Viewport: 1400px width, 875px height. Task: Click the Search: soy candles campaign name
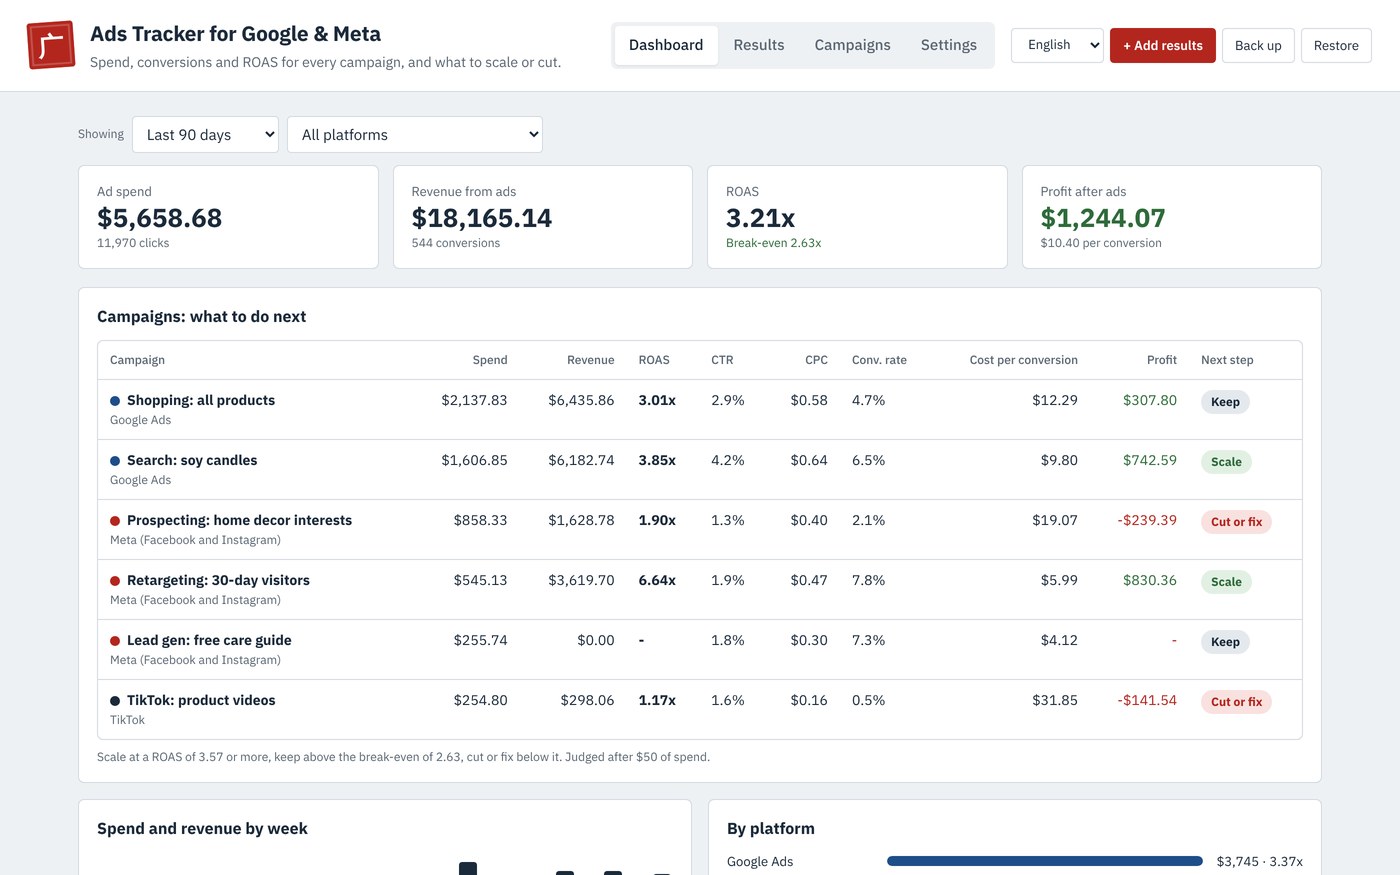click(x=192, y=460)
